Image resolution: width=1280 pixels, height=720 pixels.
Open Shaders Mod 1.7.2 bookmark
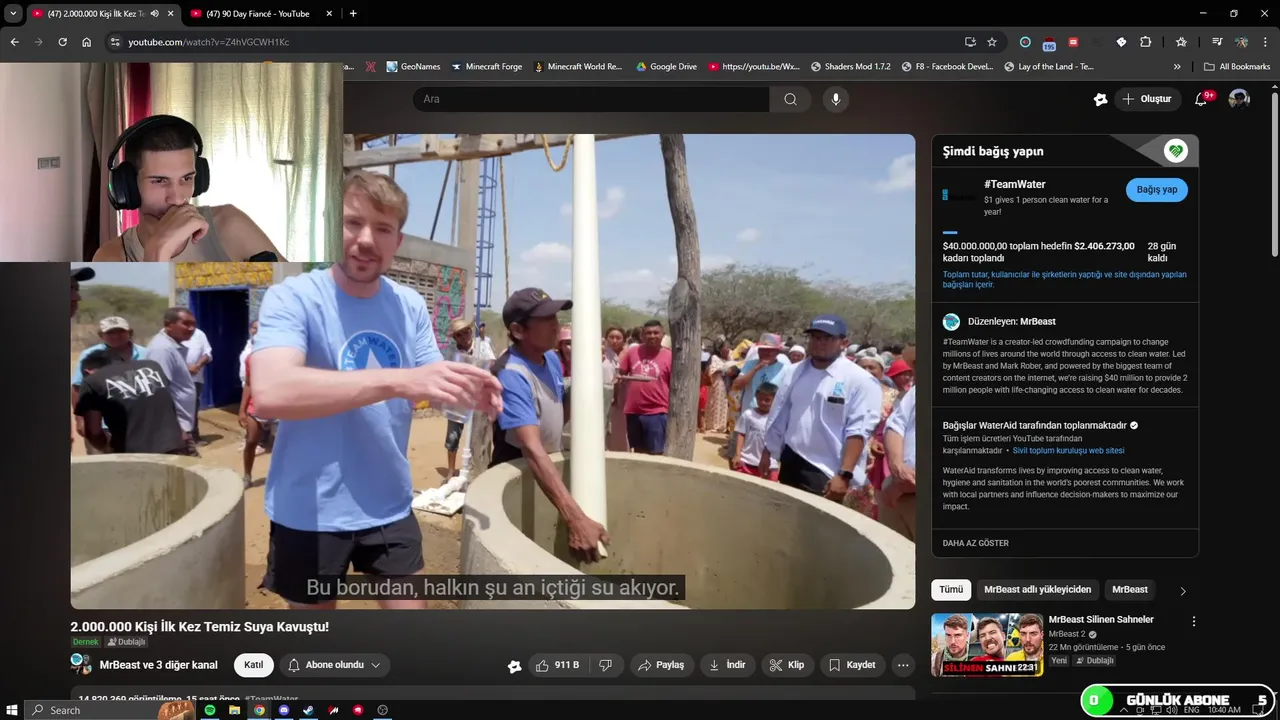(x=850, y=67)
